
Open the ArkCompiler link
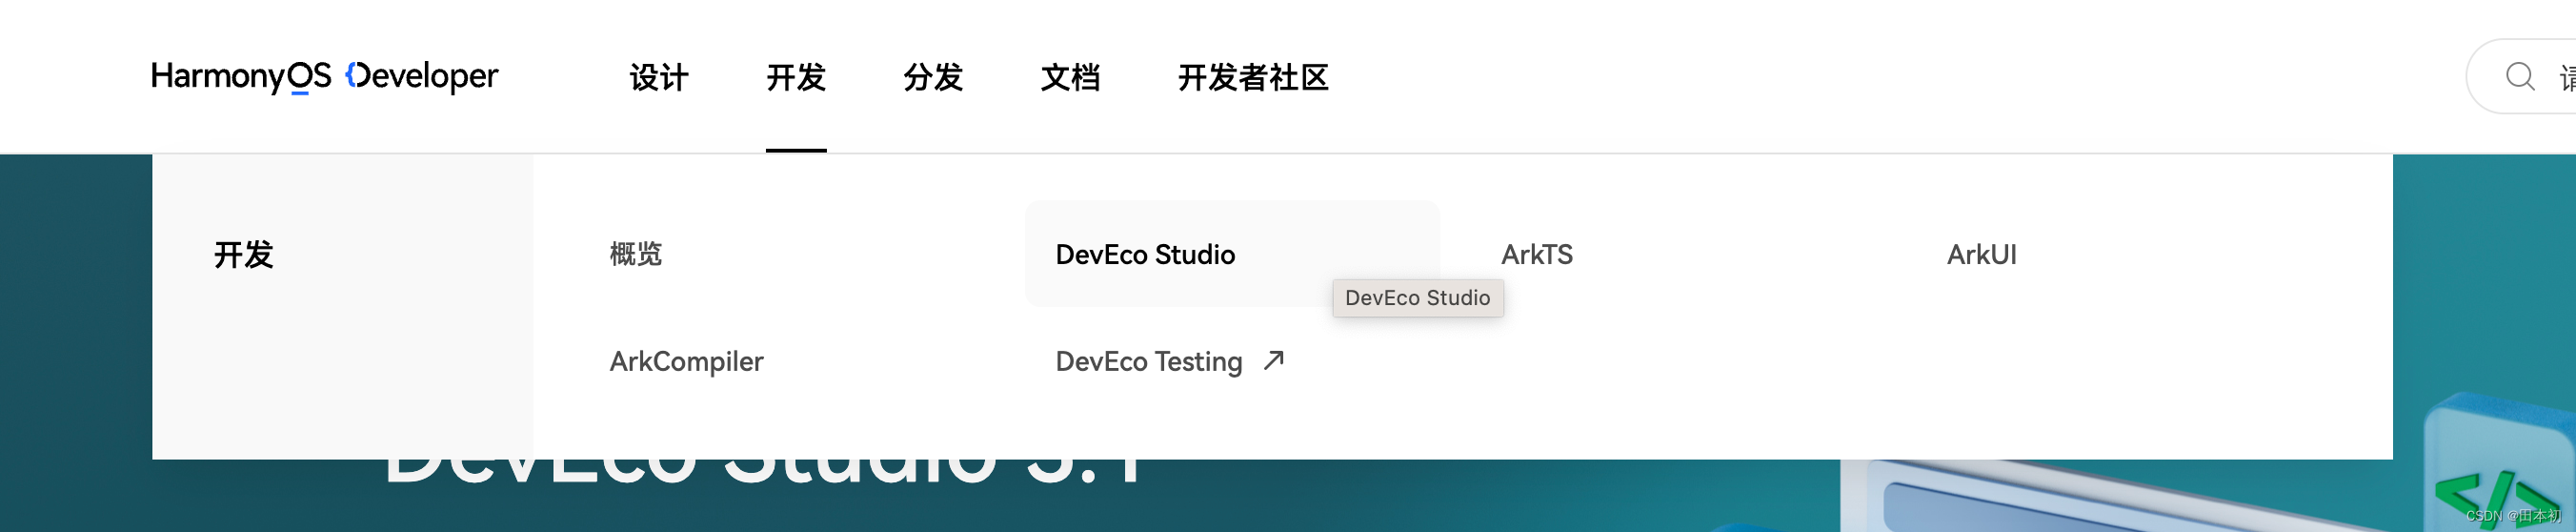pos(687,361)
